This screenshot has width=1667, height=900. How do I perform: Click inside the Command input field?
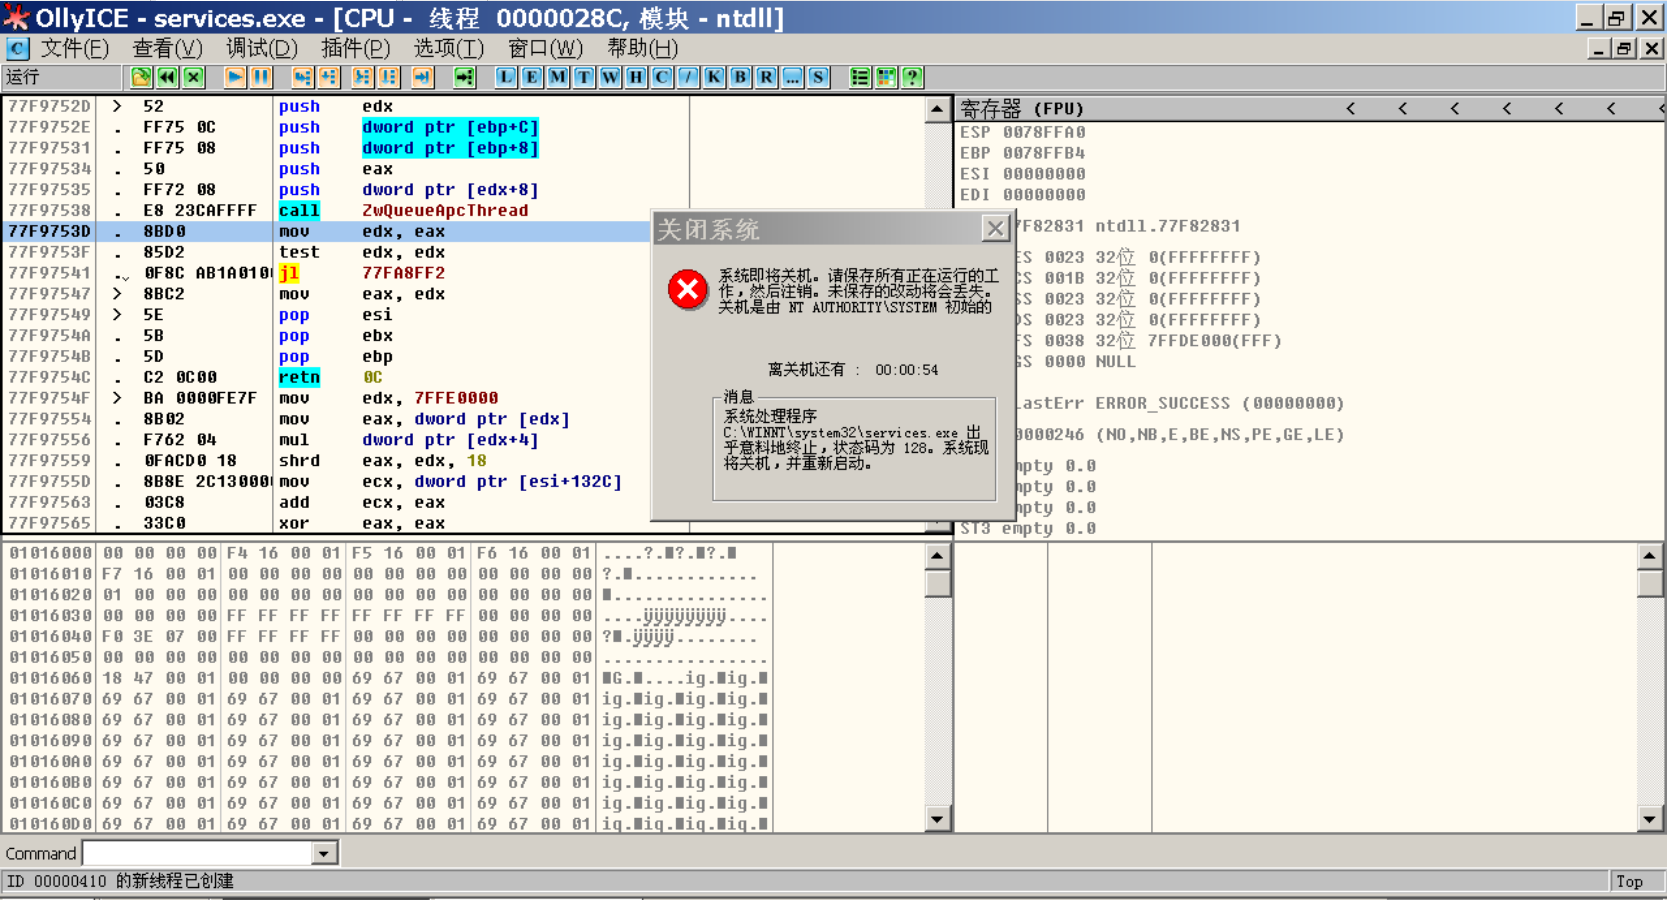click(x=200, y=853)
